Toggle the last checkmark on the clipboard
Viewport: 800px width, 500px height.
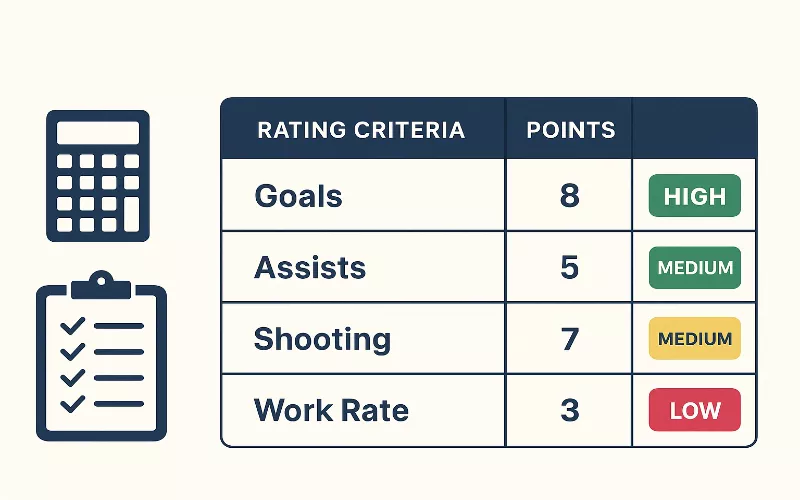coord(72,405)
